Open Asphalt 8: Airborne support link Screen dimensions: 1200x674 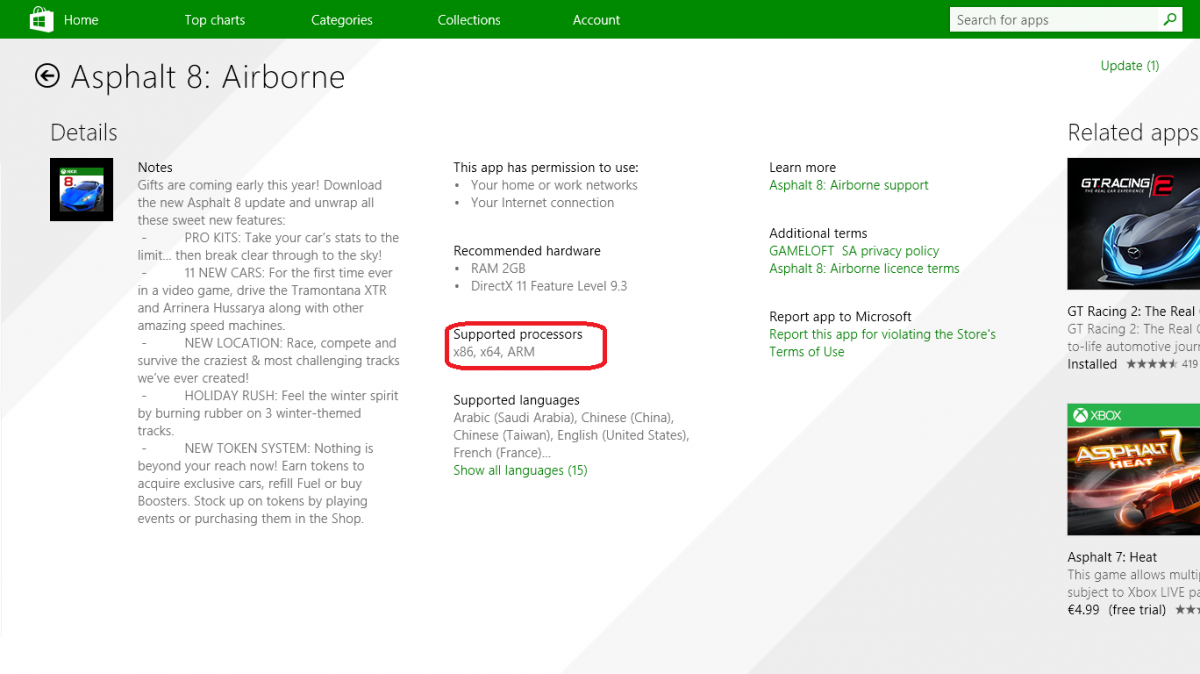coord(848,185)
